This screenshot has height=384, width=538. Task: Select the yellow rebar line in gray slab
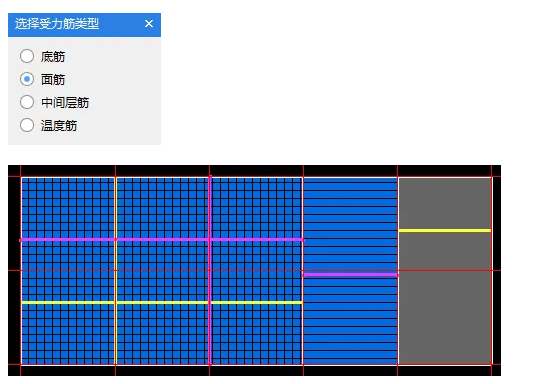(445, 231)
